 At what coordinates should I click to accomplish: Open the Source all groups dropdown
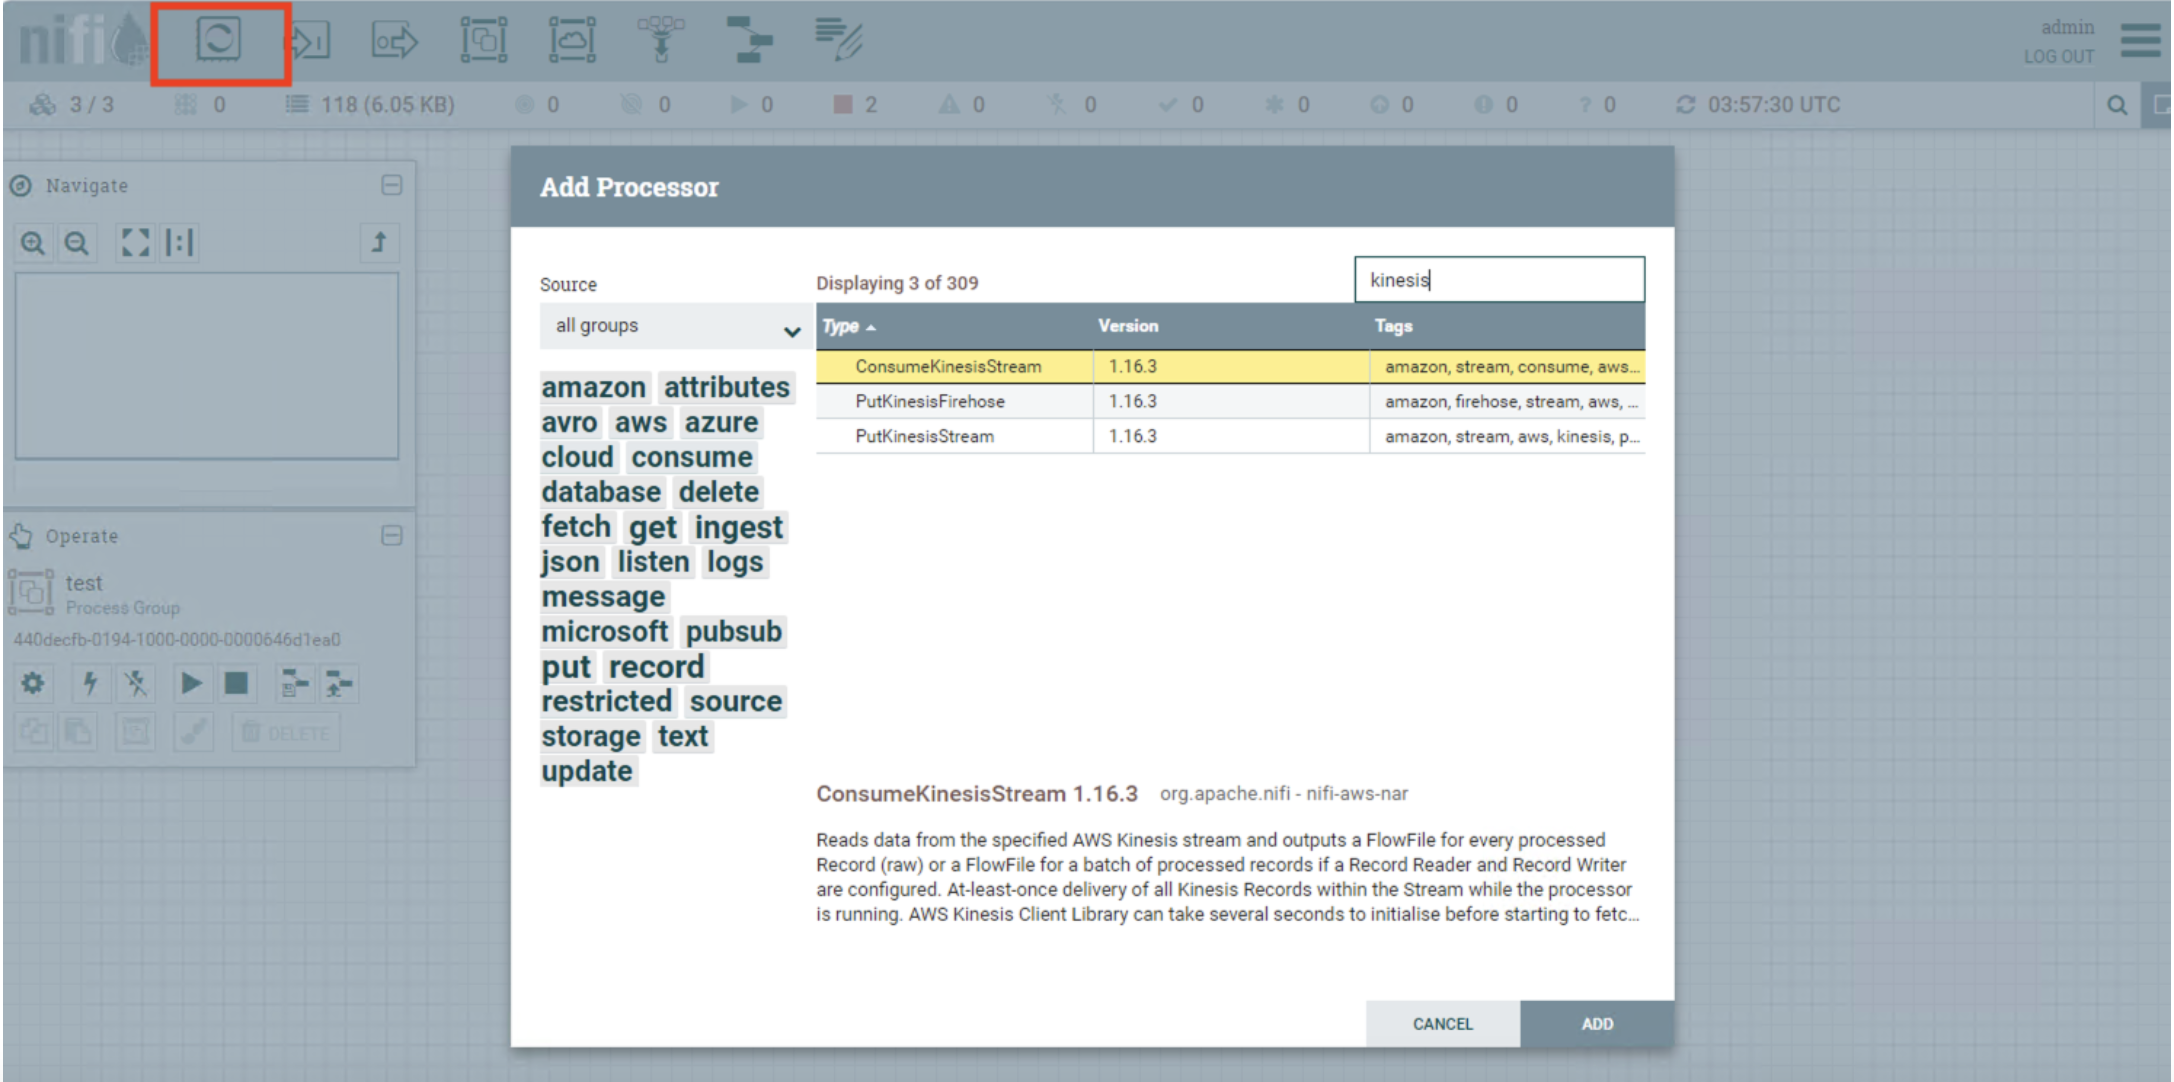click(x=676, y=326)
